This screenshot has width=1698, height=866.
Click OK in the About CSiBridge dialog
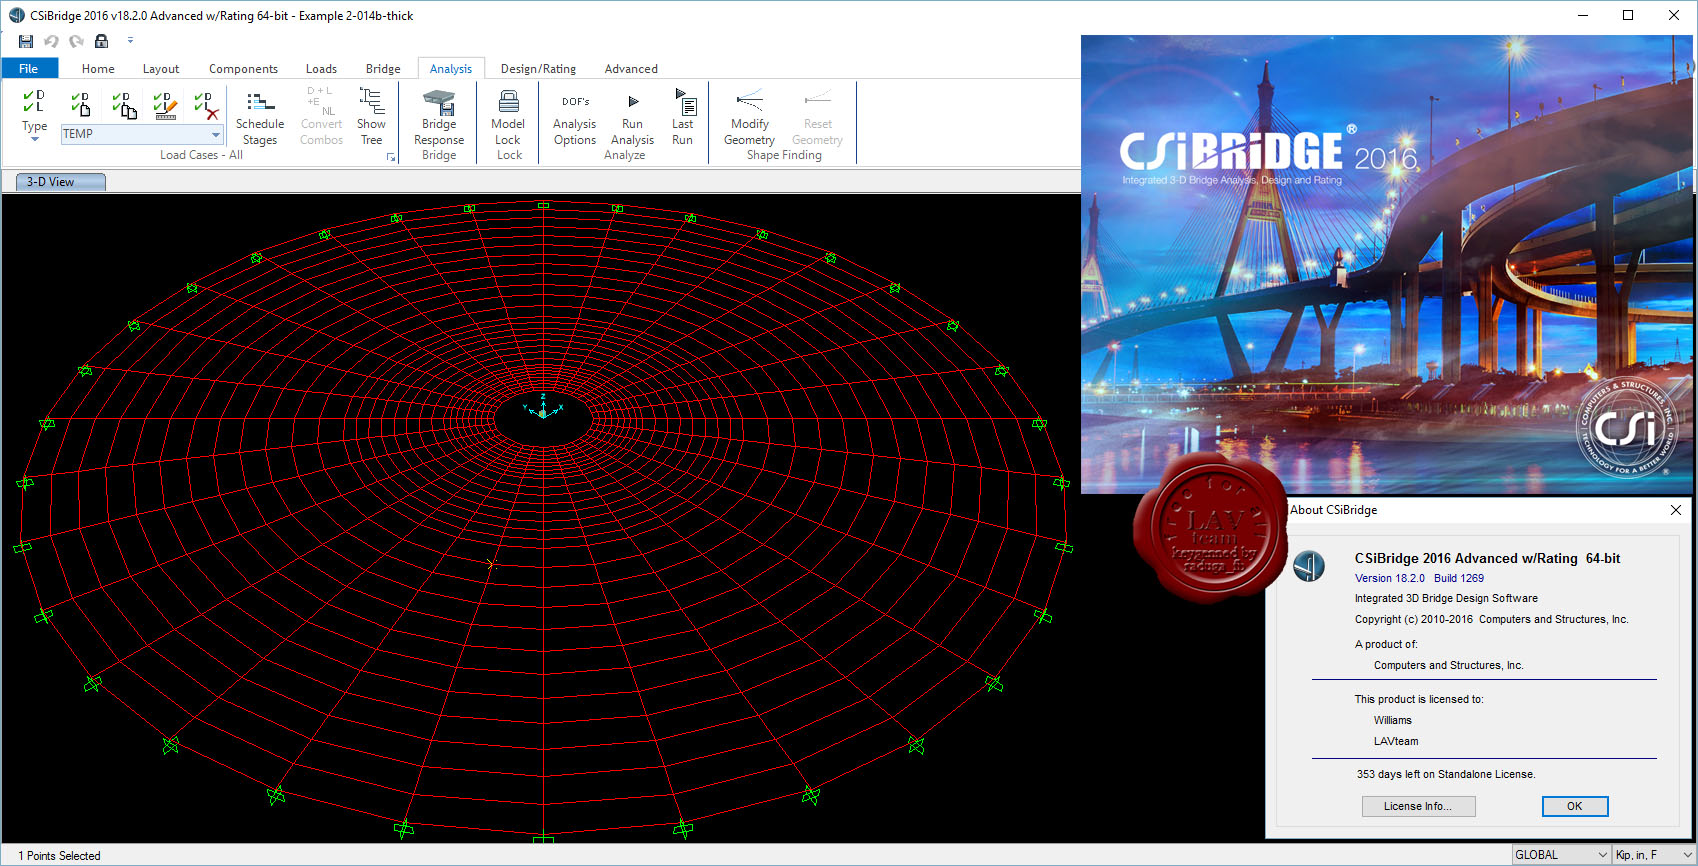(1574, 806)
